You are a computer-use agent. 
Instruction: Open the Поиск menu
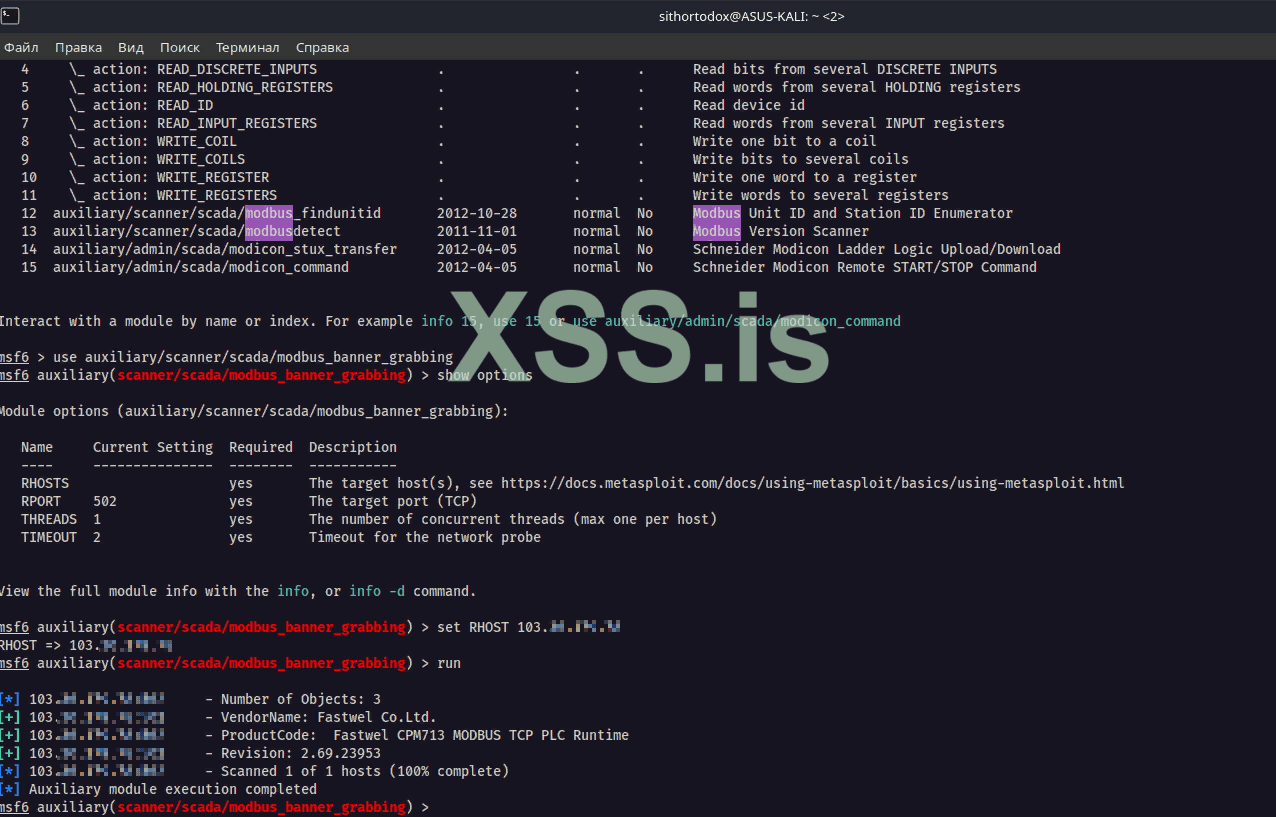pos(180,47)
